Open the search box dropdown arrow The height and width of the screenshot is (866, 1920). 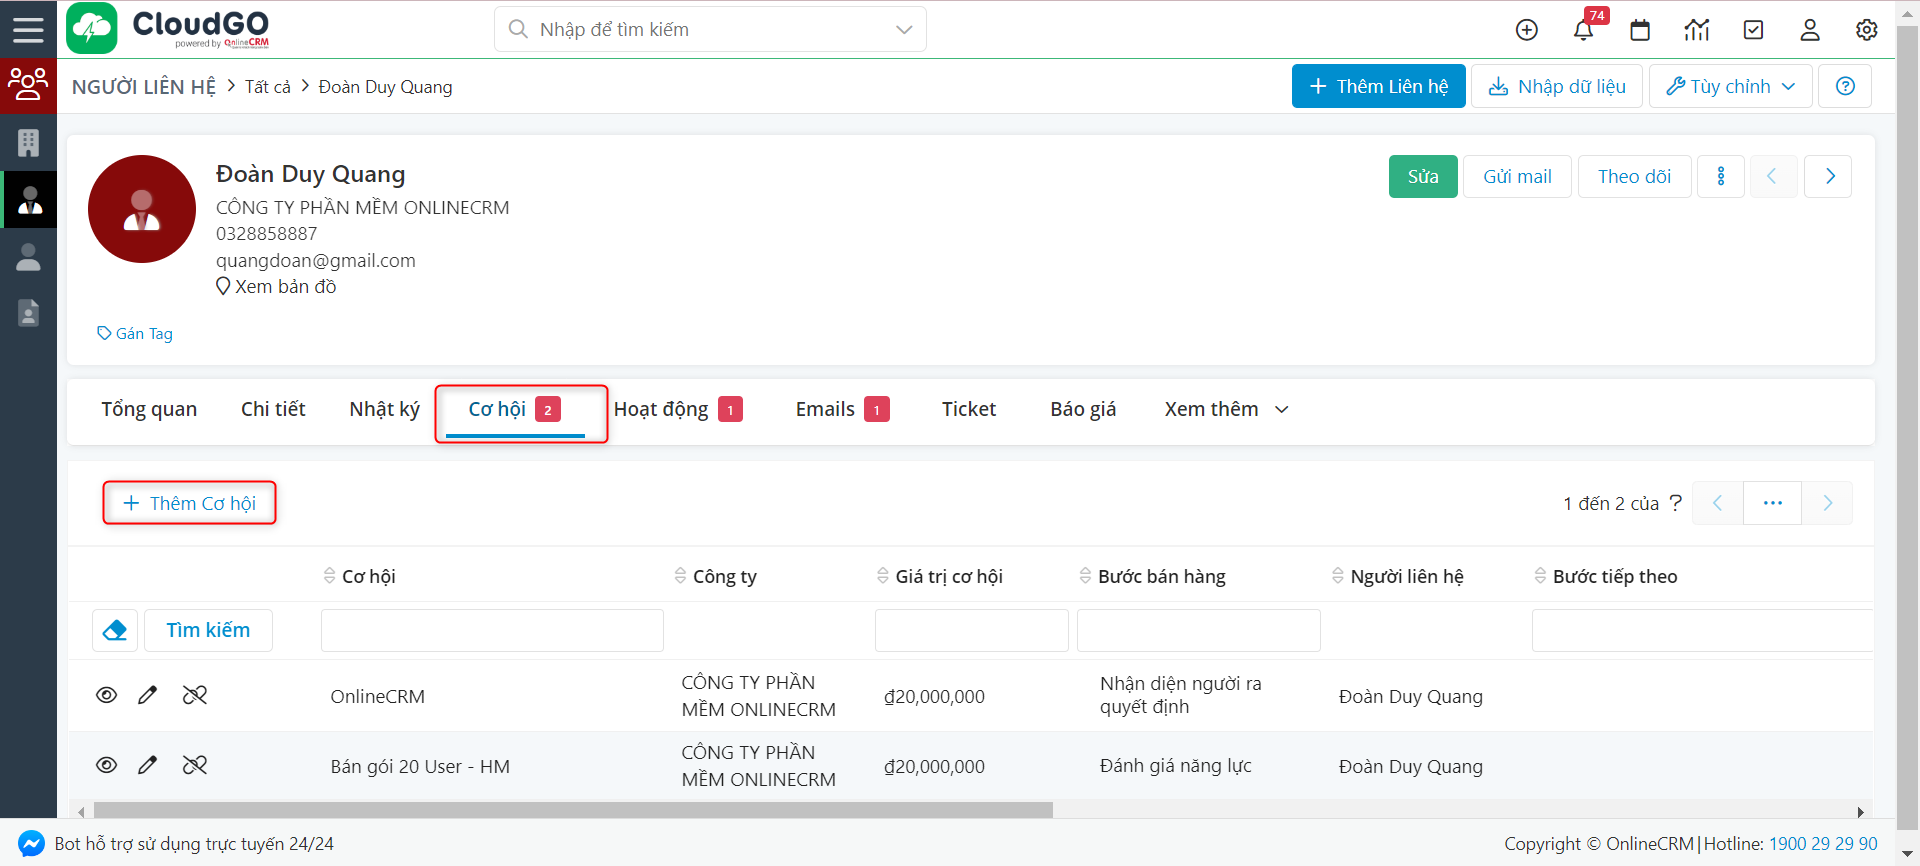[904, 29]
